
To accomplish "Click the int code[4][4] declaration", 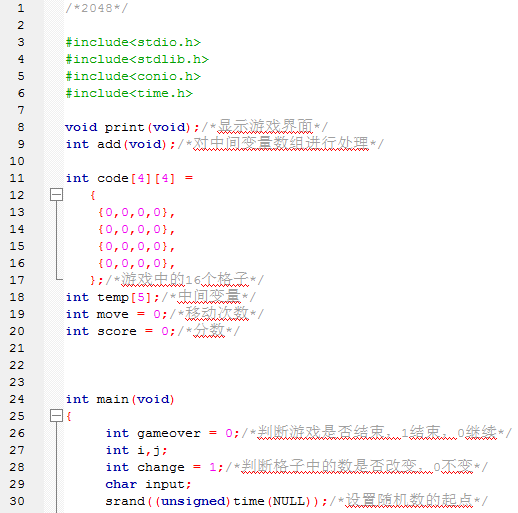I will [129, 178].
